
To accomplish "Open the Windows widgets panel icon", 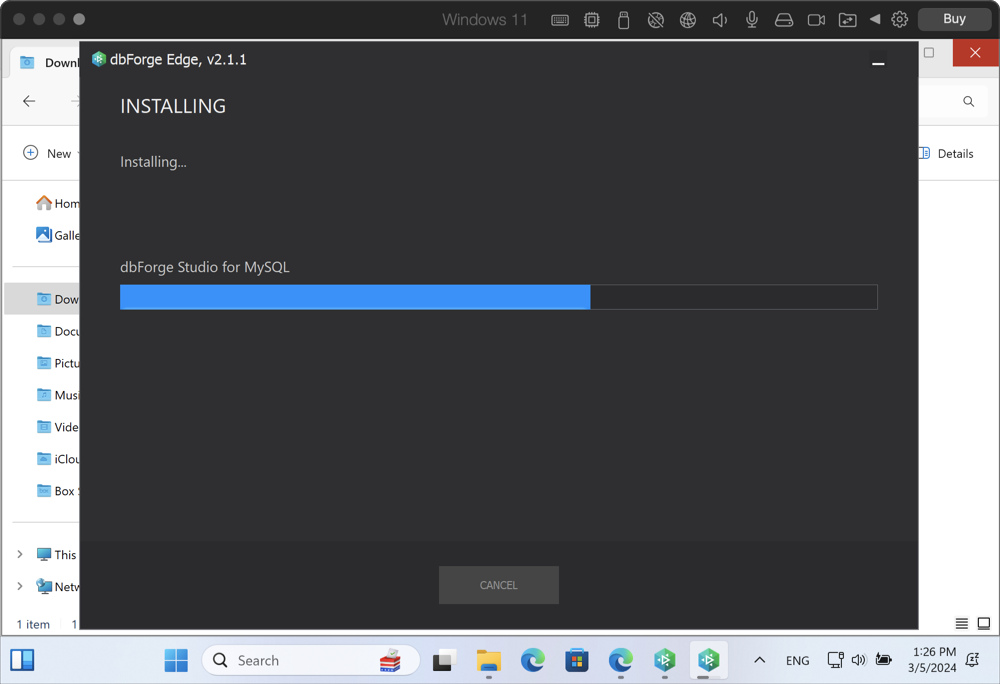I will click(x=22, y=660).
